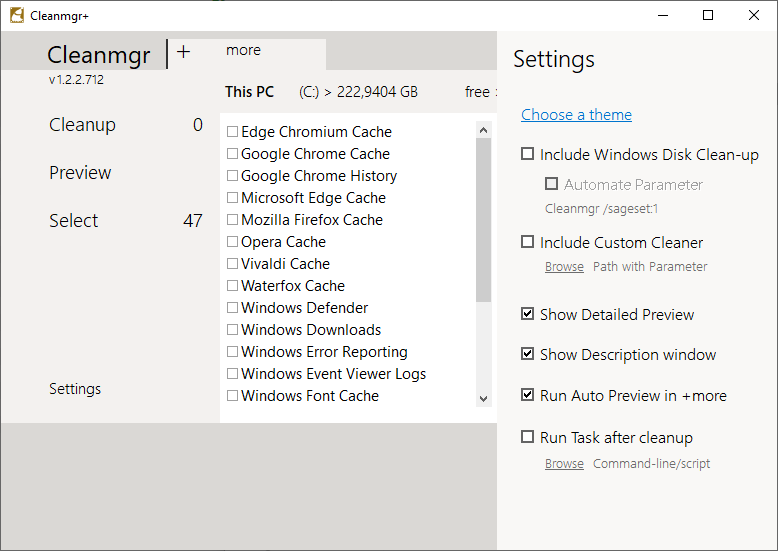
Task: Toggle Run Auto Preview in +more
Action: pyautogui.click(x=527, y=395)
